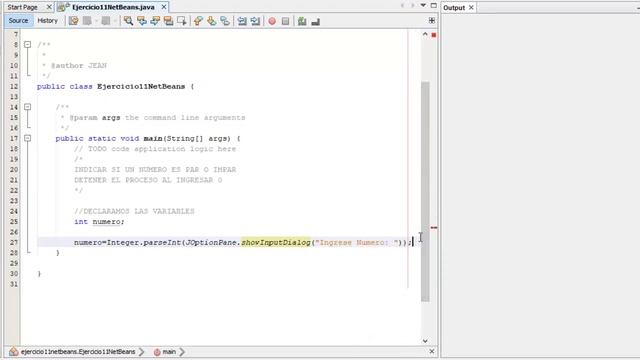Click red error mark on error stripe
Viewport: 640px width, 360px height.
click(434, 227)
